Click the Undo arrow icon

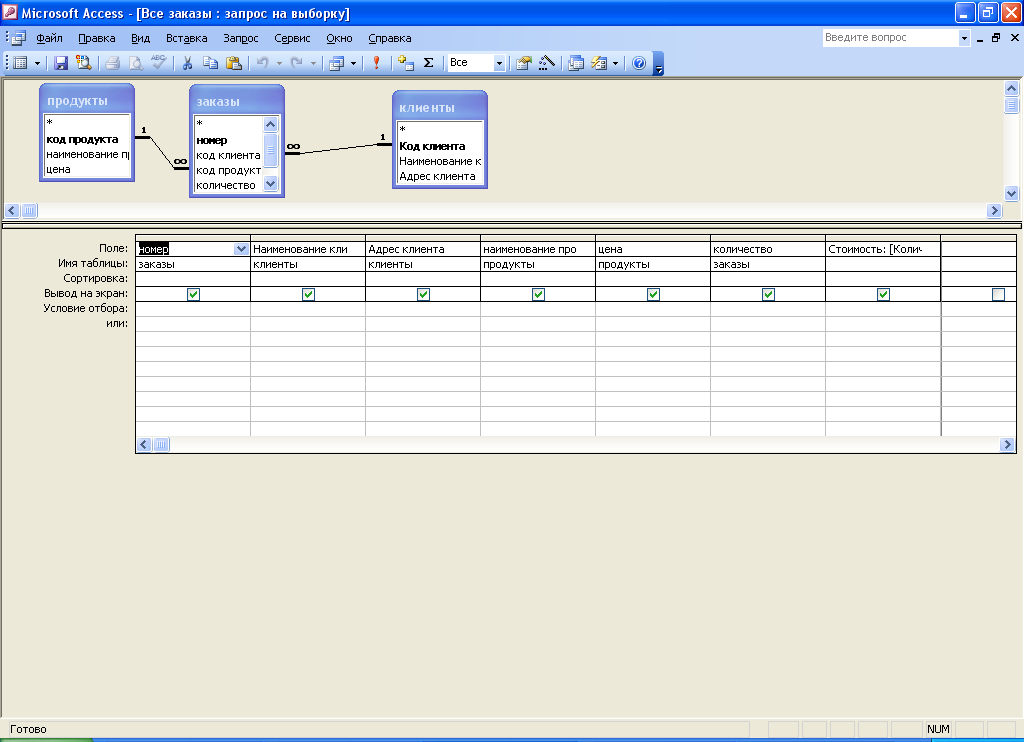263,63
